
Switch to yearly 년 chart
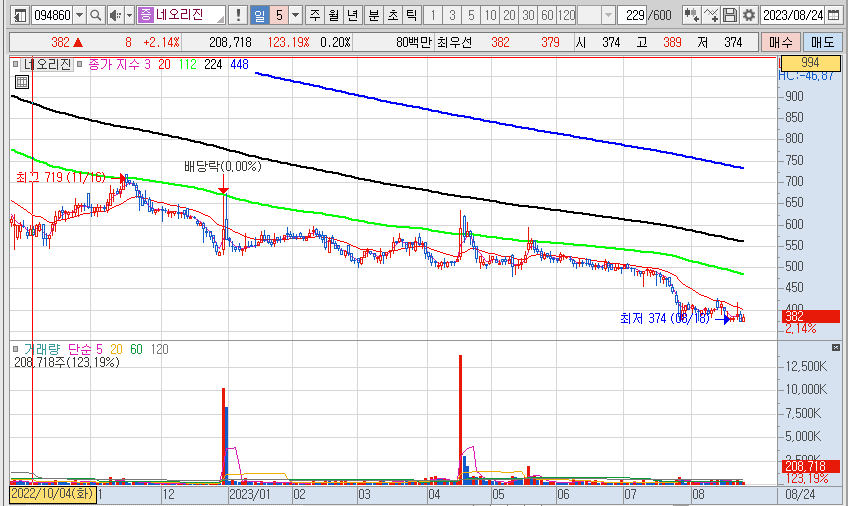point(353,15)
